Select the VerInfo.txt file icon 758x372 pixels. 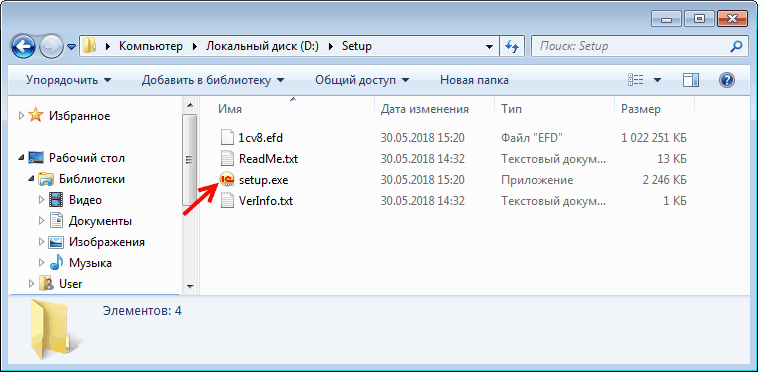[227, 200]
